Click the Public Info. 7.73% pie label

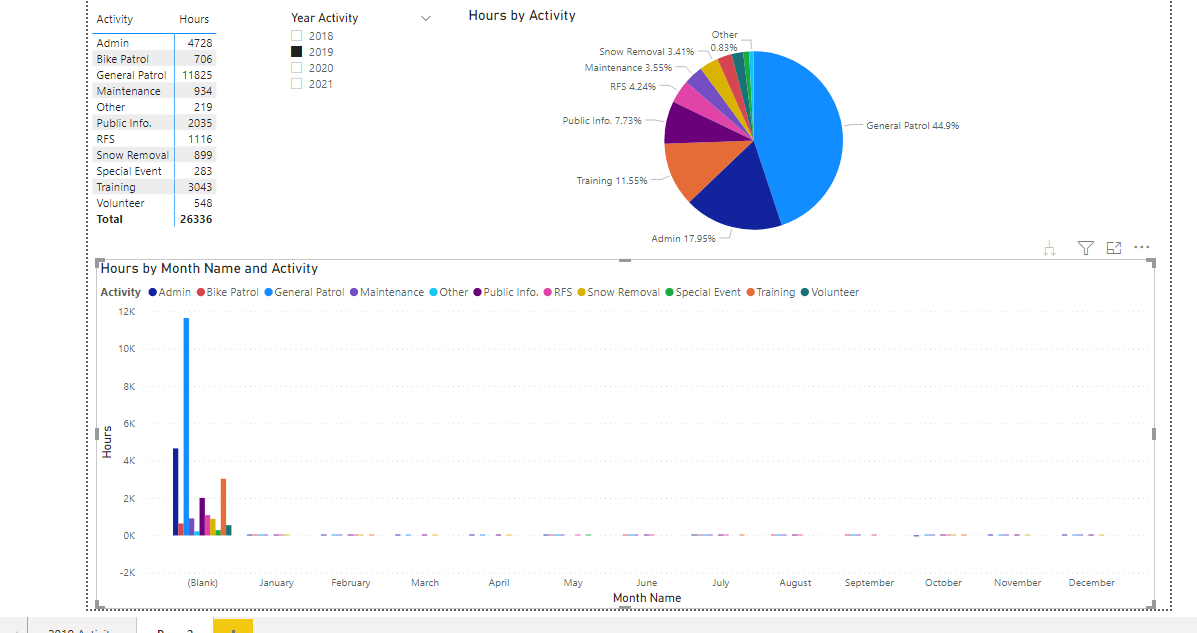(602, 121)
